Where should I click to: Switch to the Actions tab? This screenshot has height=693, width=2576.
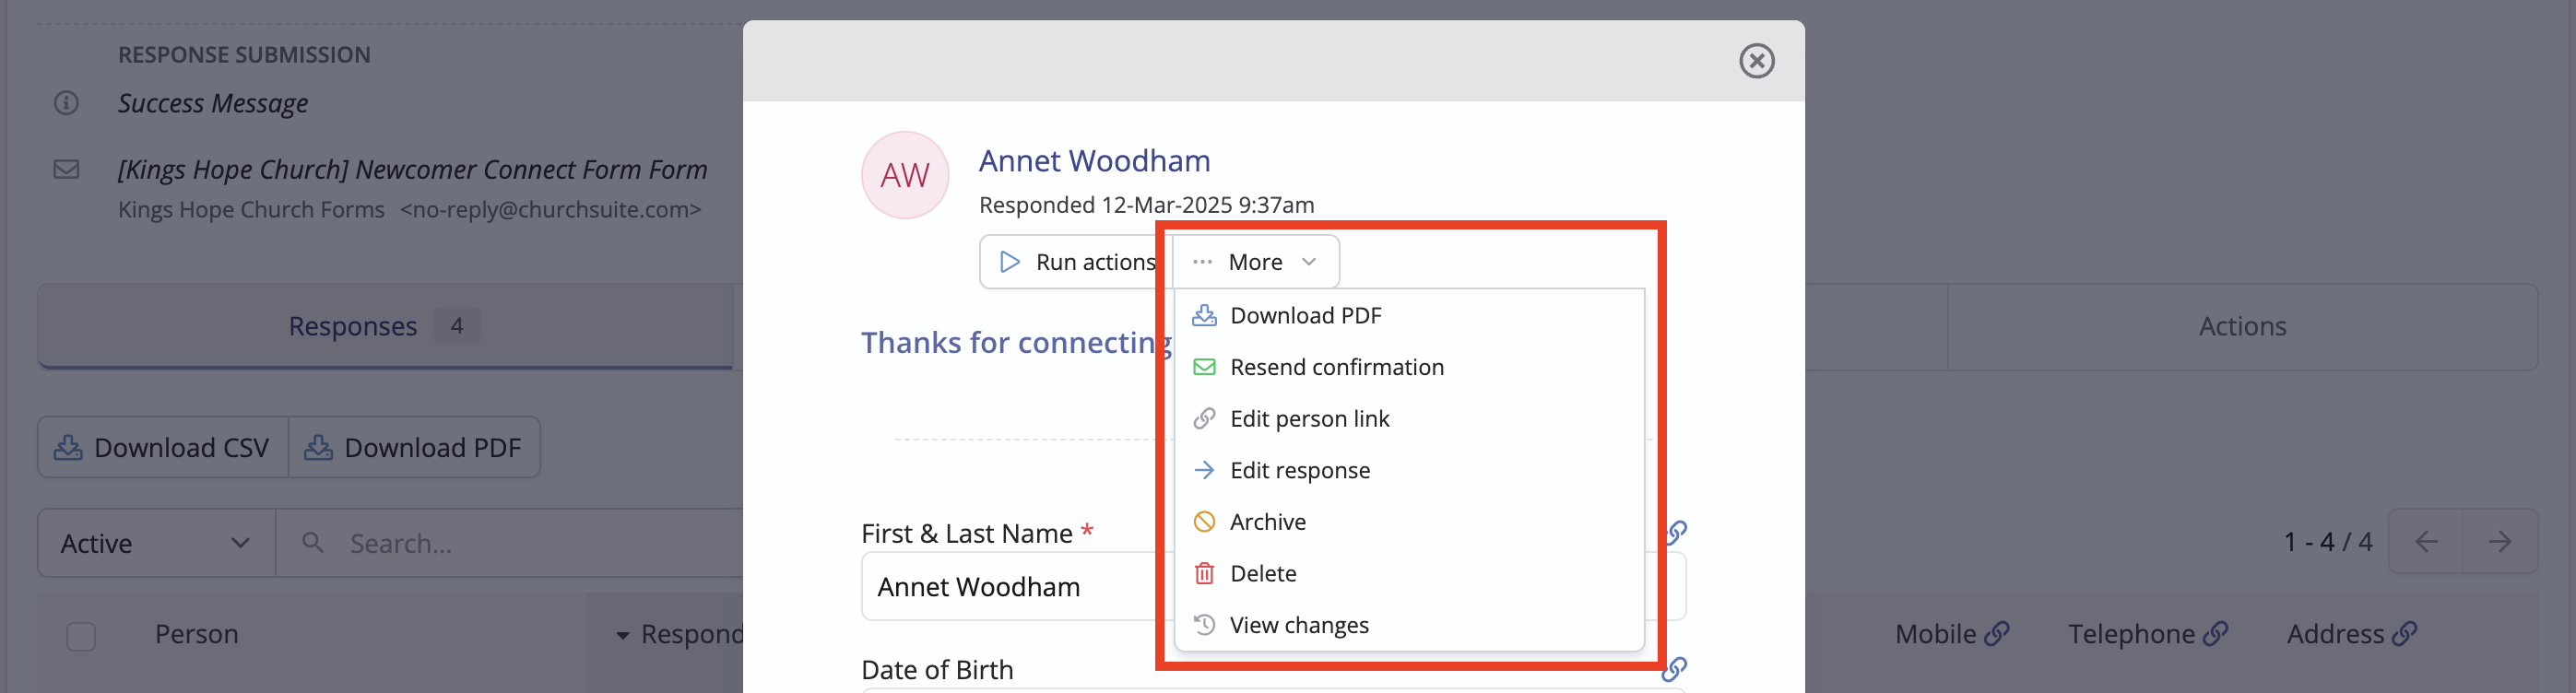click(x=2241, y=327)
